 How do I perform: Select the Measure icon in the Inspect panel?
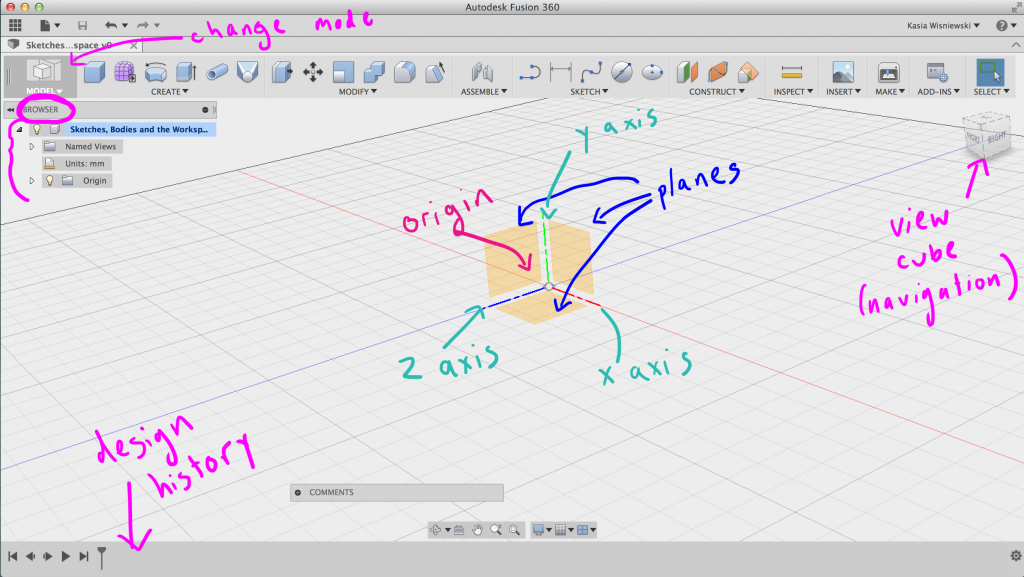click(x=792, y=72)
